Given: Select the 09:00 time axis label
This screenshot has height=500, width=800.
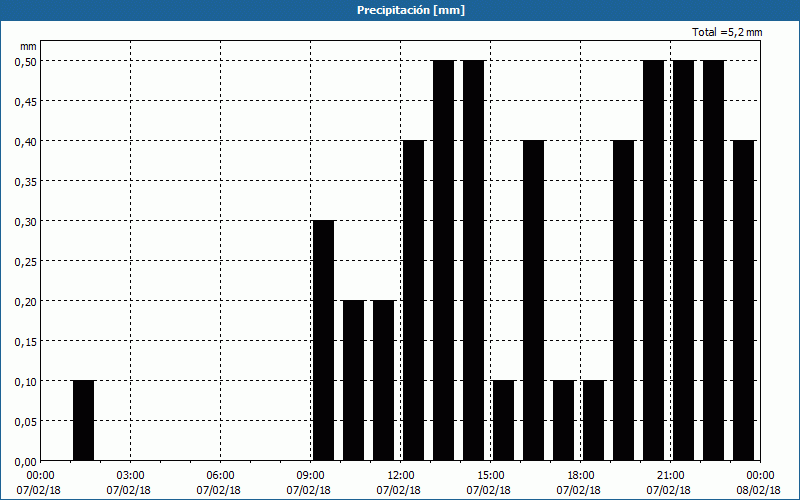Looking at the screenshot, I should [311, 476].
